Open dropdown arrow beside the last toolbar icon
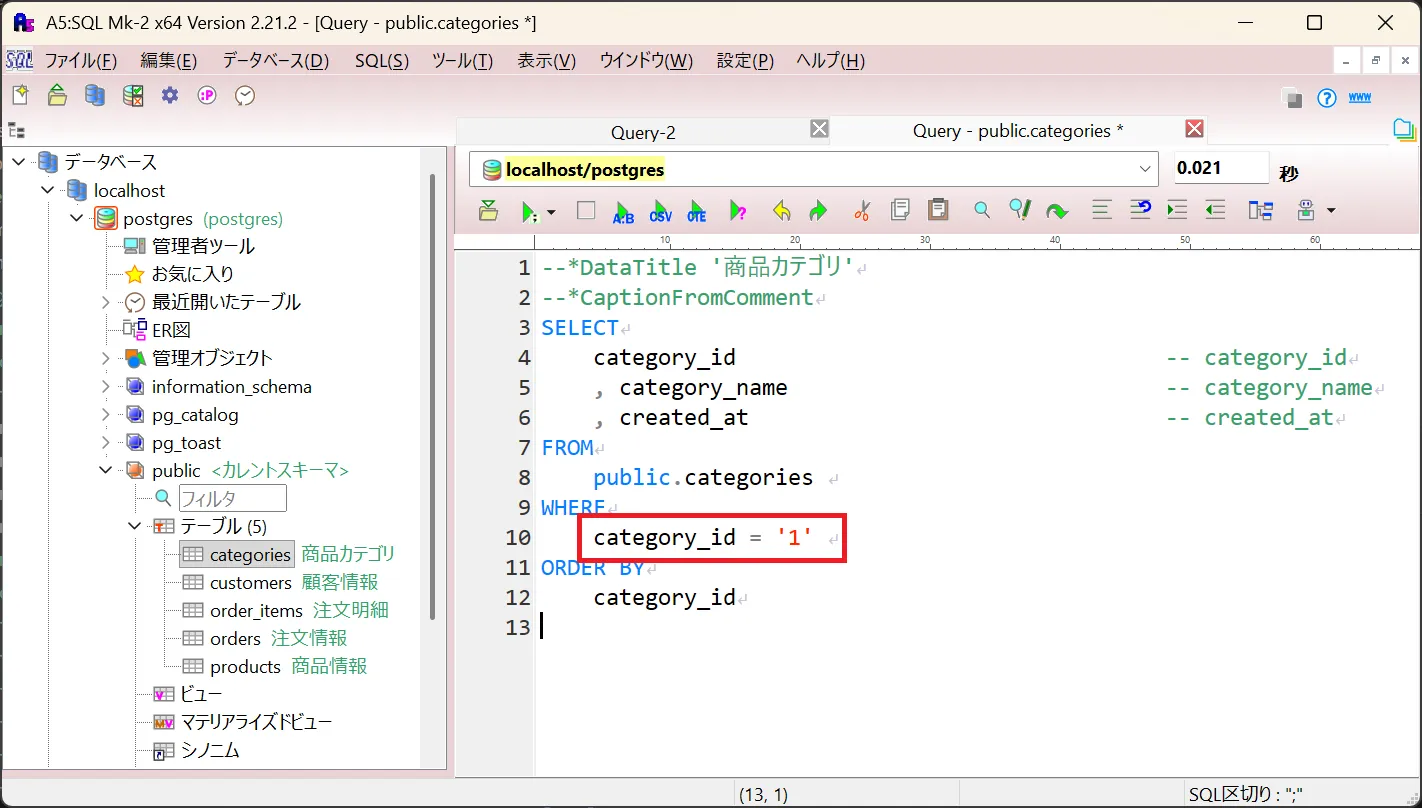This screenshot has width=1422, height=808. pos(1330,211)
